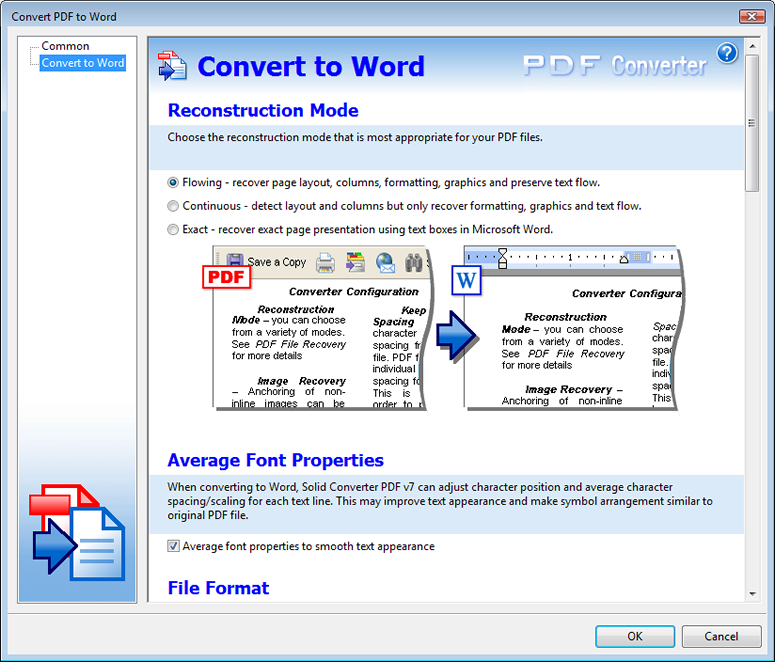This screenshot has height=662, width=775.
Task: Select Convert to Word in the tree
Action: (83, 63)
